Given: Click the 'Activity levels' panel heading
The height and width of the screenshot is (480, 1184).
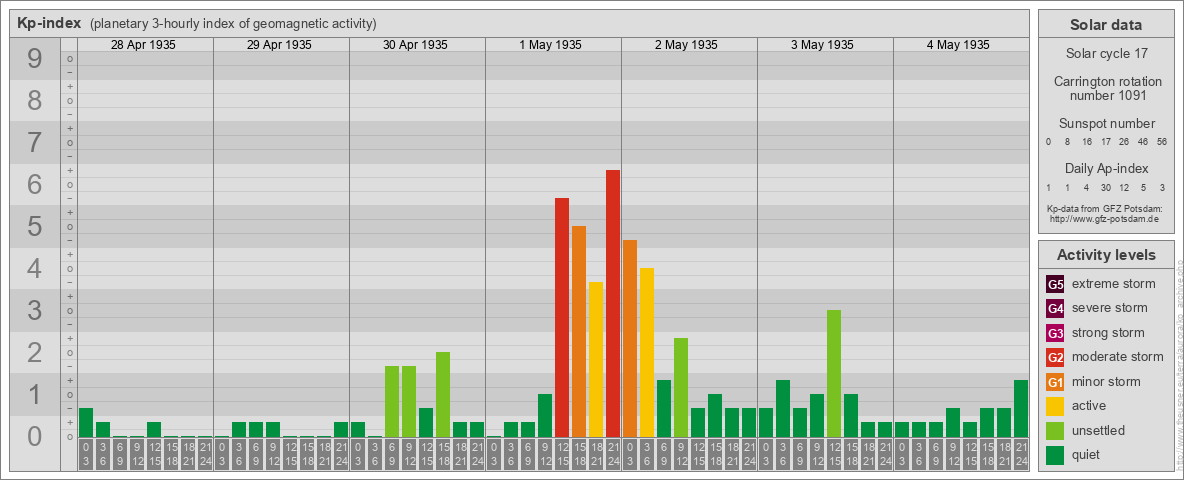Looking at the screenshot, I should pos(1106,255).
